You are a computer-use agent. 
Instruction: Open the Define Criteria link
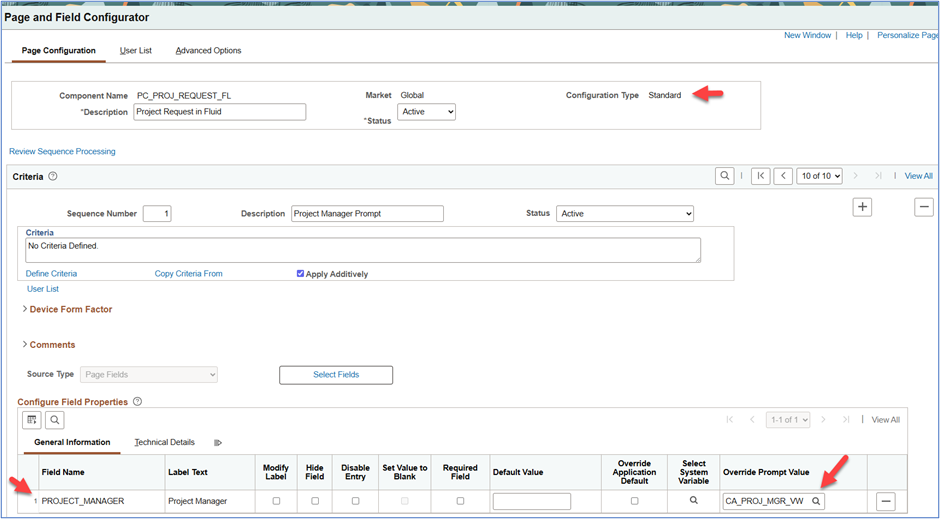[51, 274]
